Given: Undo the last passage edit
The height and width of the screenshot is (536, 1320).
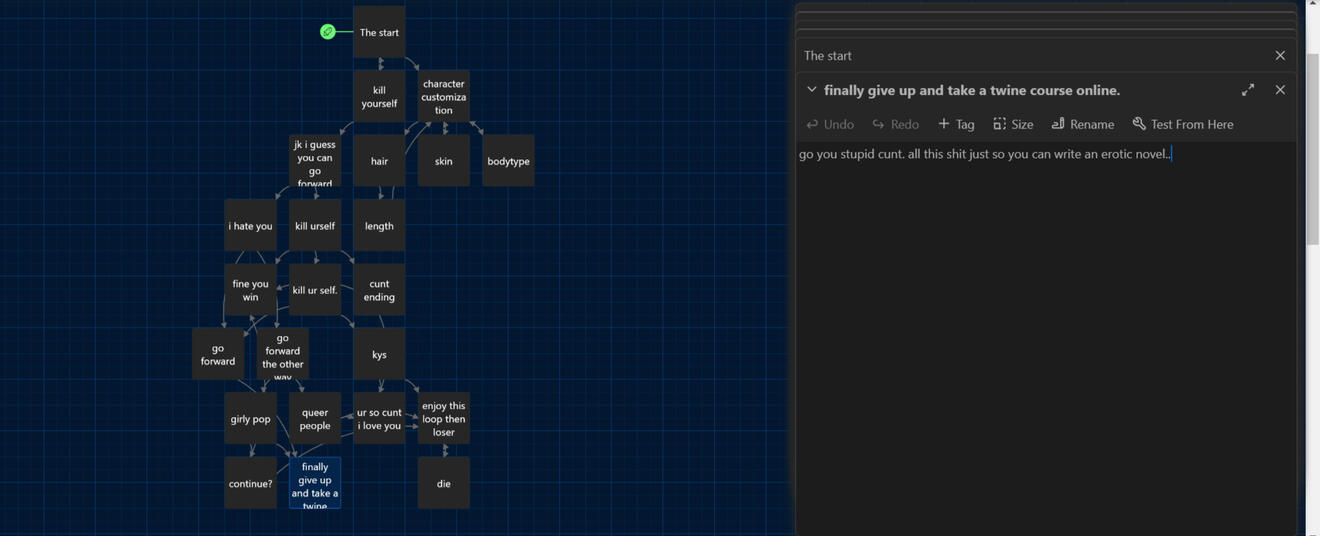Looking at the screenshot, I should click(830, 124).
